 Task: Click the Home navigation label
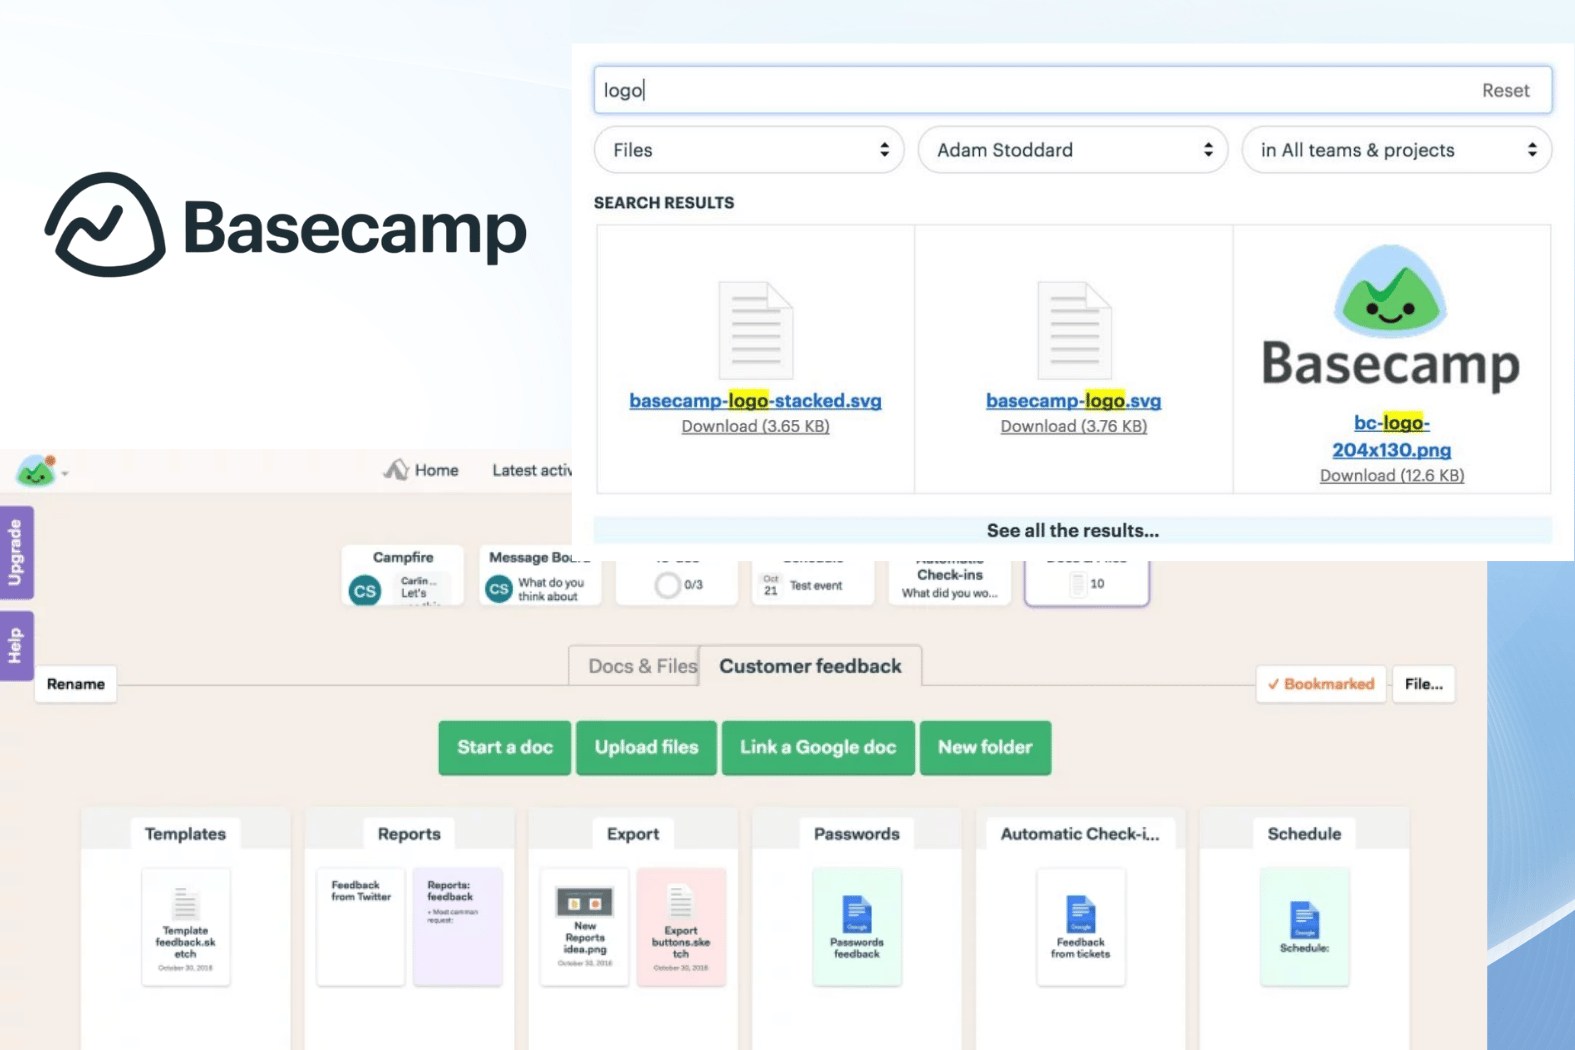(437, 470)
